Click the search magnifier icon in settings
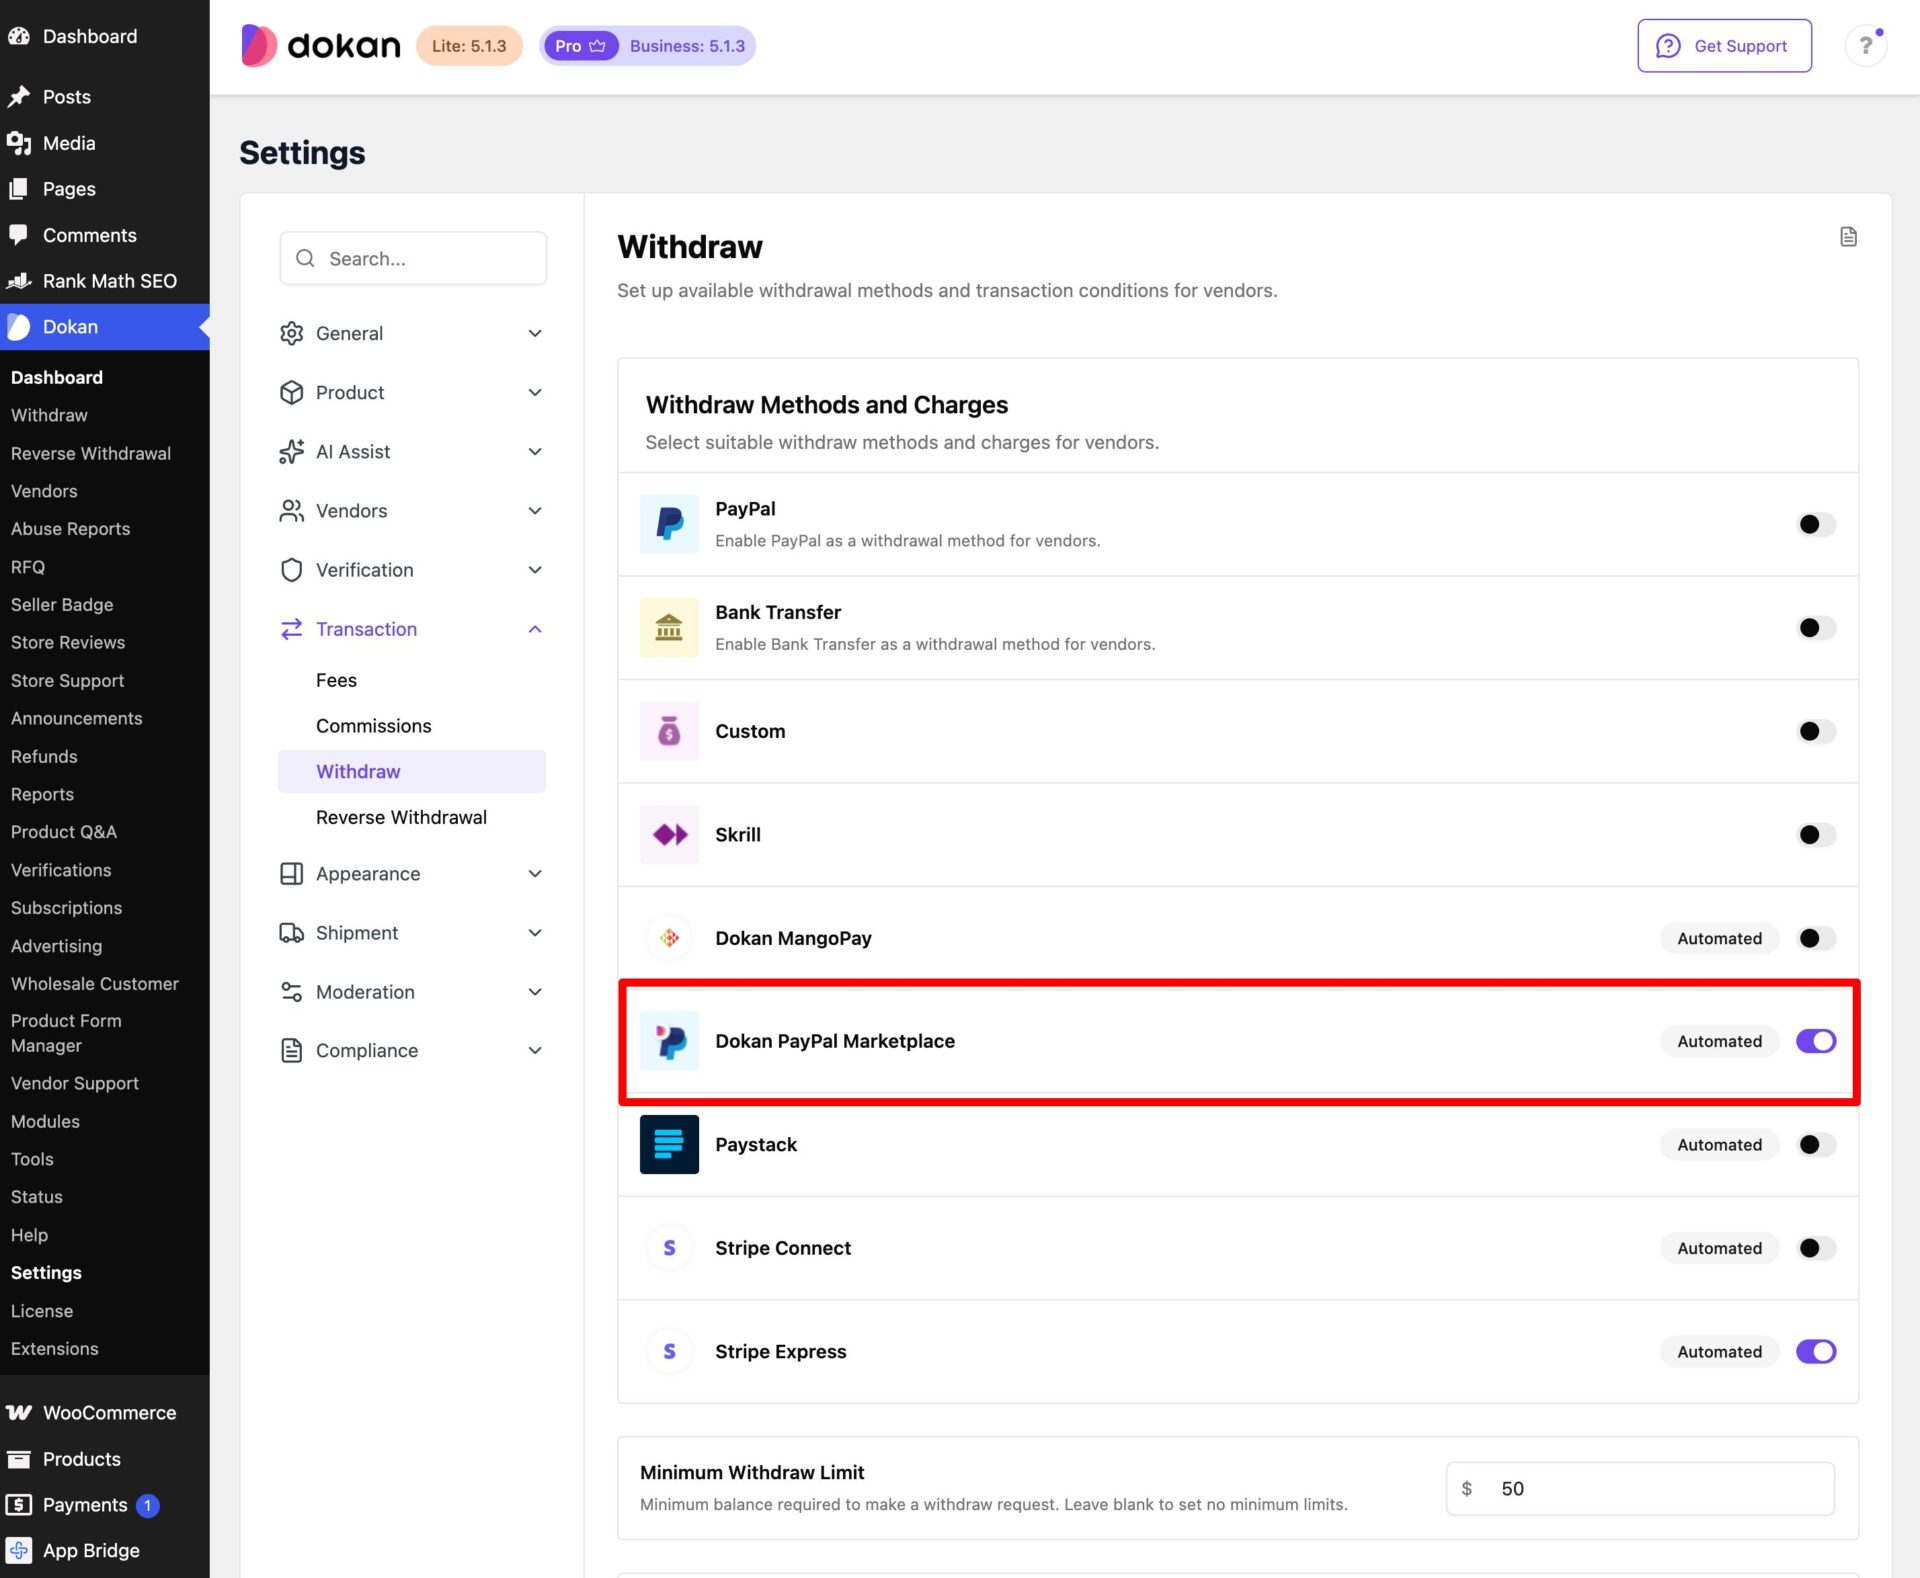 [305, 259]
